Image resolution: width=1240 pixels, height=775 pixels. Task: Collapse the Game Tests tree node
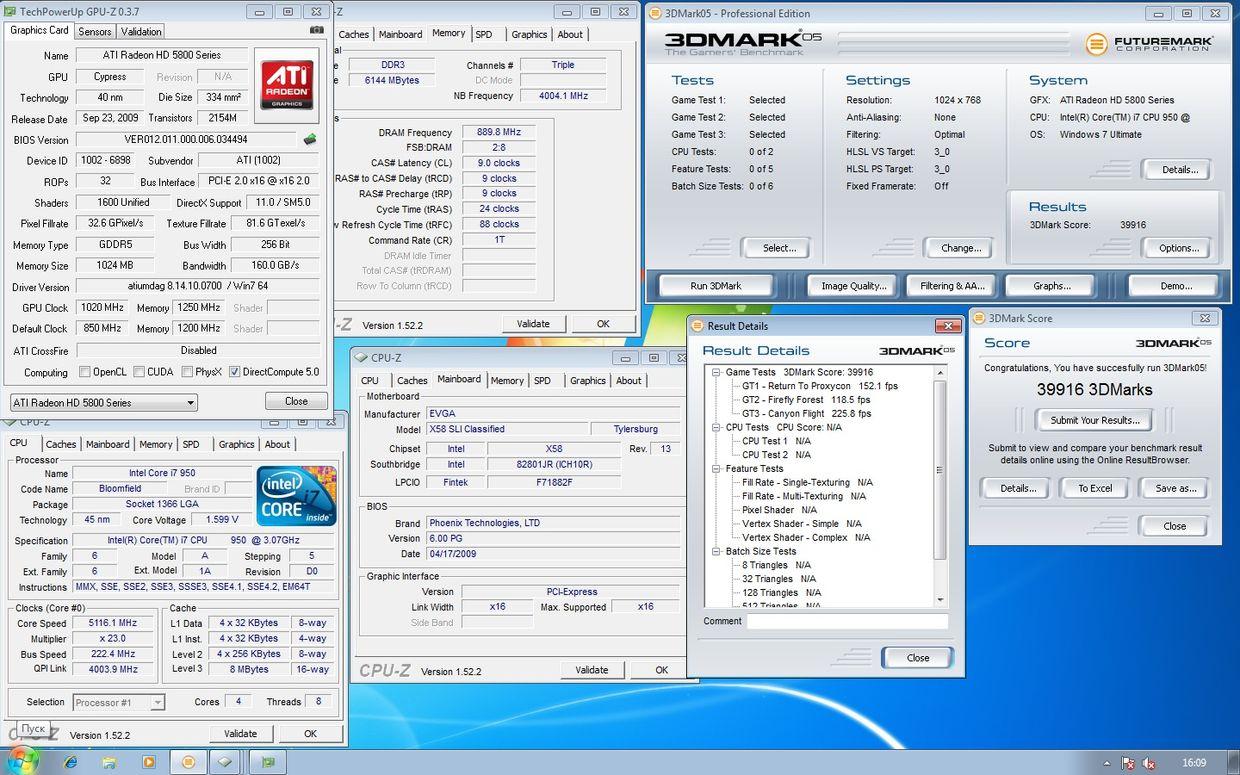(x=716, y=372)
